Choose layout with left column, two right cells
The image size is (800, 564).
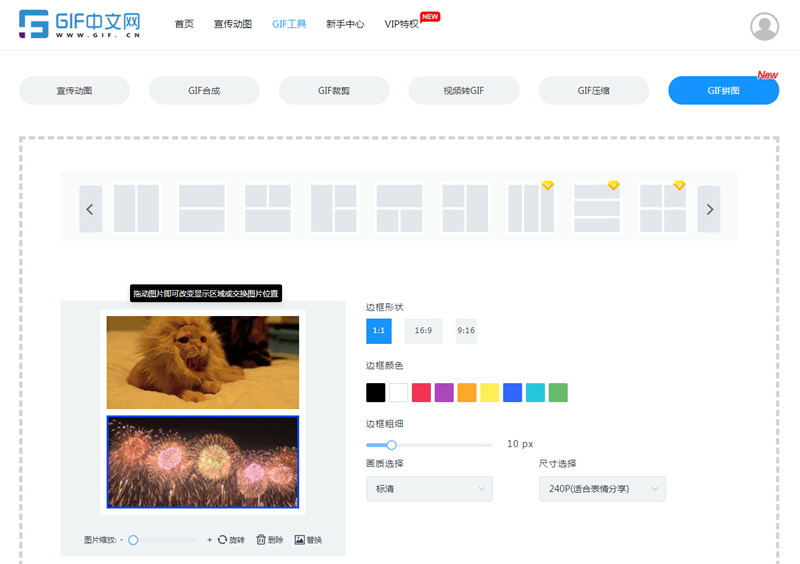334,208
